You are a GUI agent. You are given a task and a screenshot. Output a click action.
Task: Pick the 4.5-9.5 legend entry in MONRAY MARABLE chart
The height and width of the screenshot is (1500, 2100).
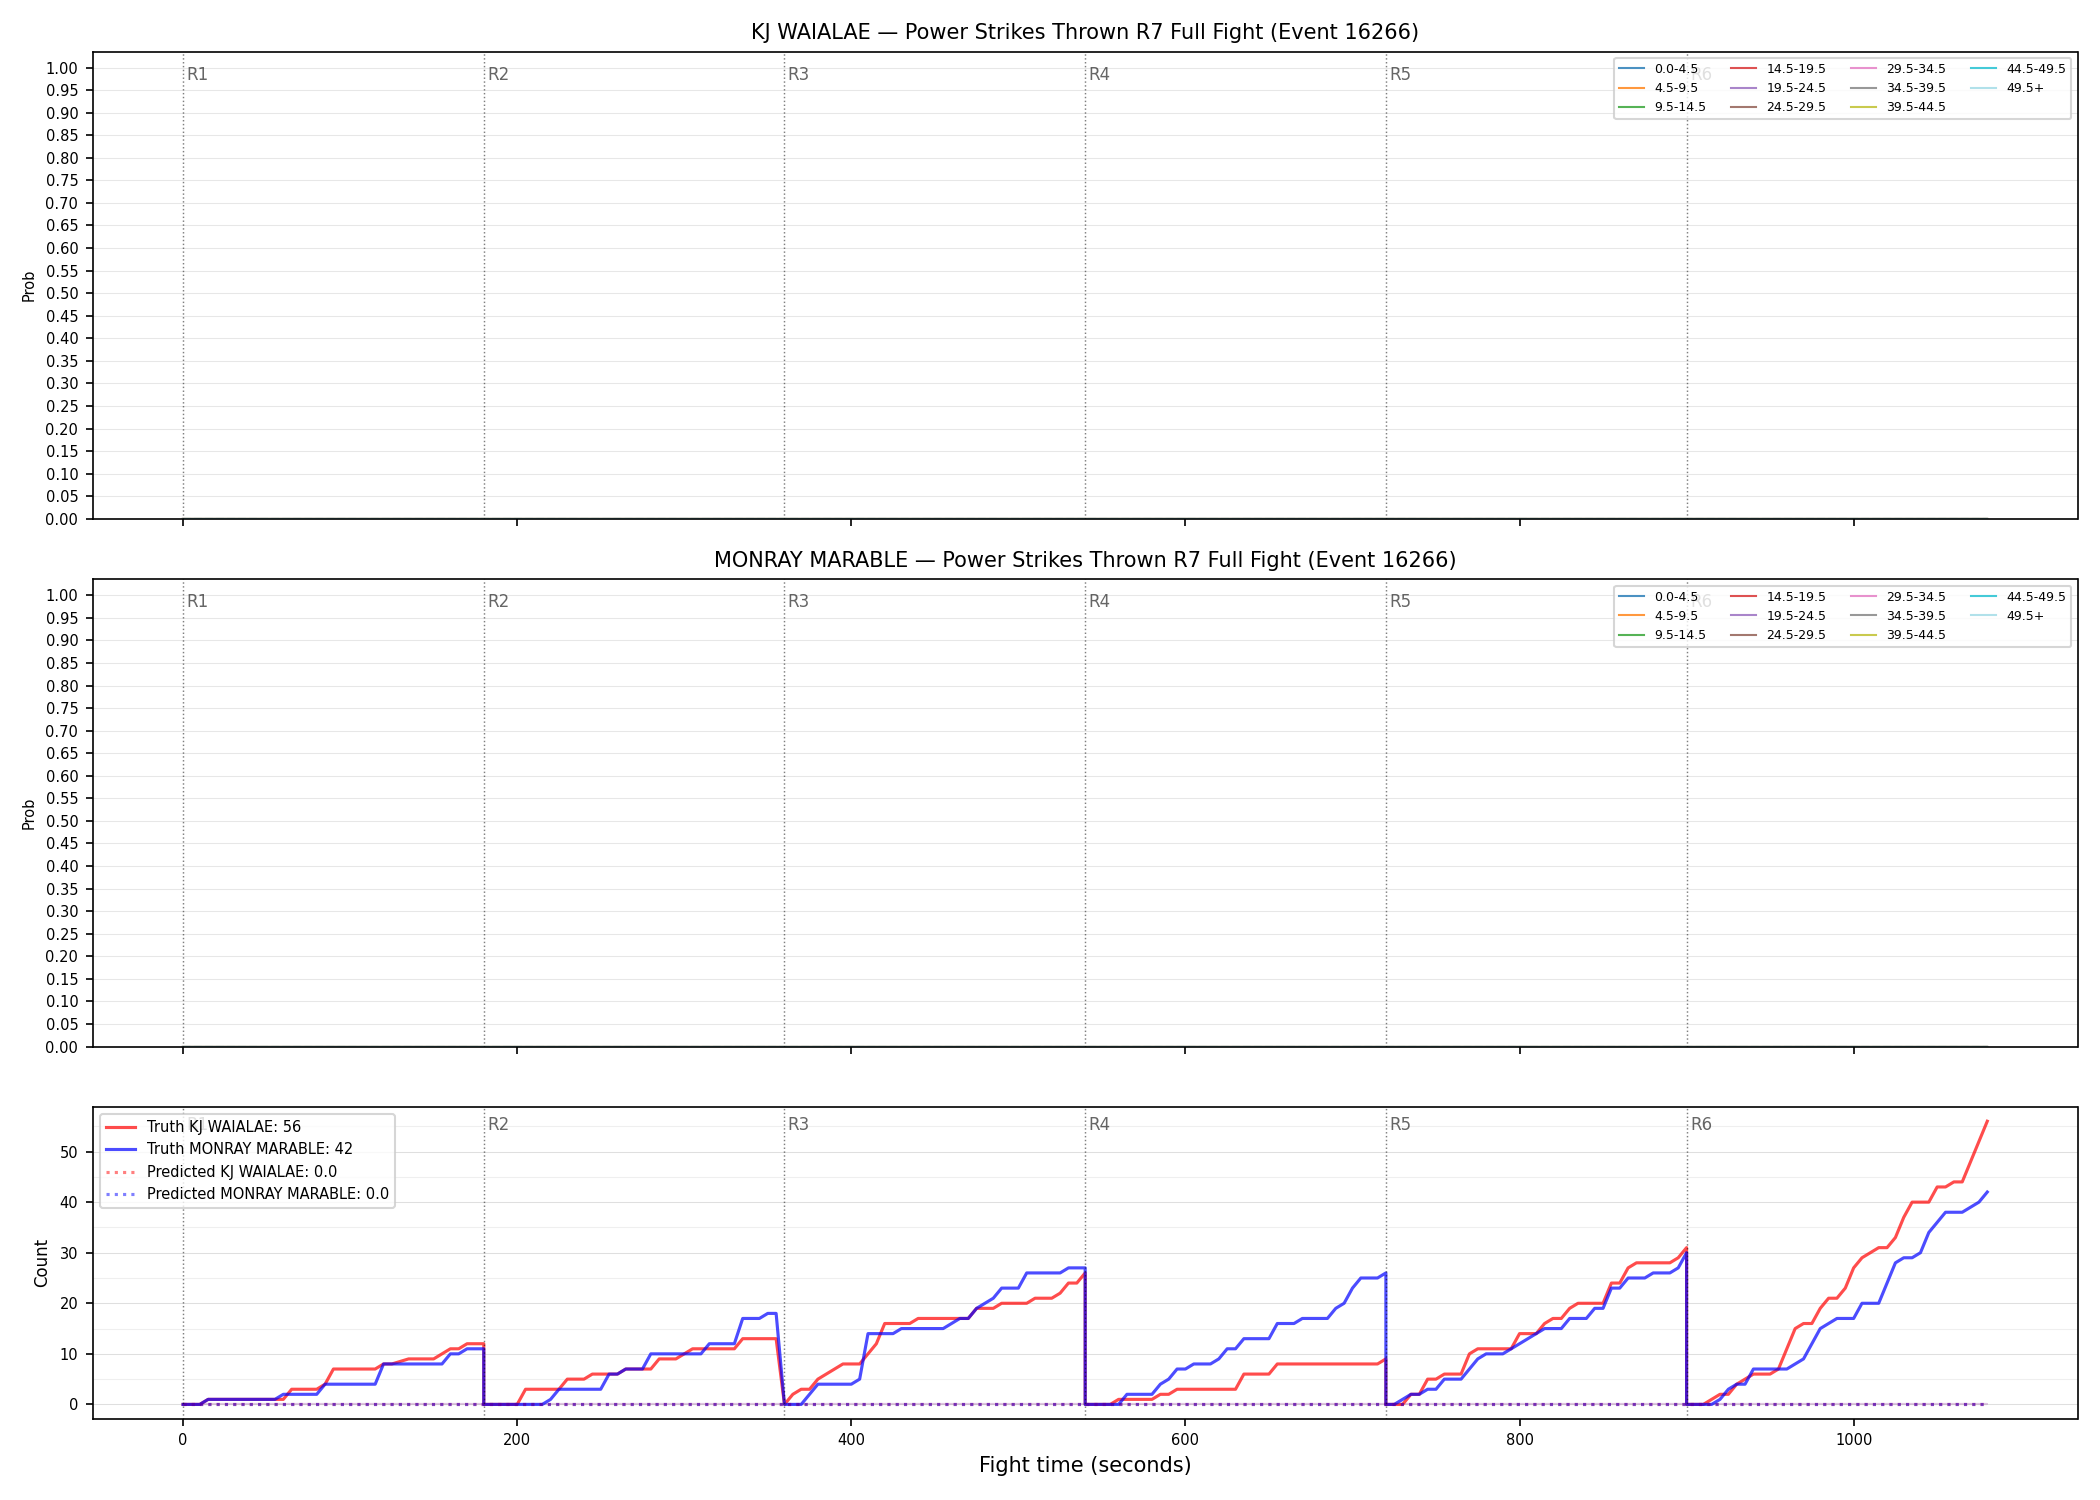click(x=1659, y=616)
